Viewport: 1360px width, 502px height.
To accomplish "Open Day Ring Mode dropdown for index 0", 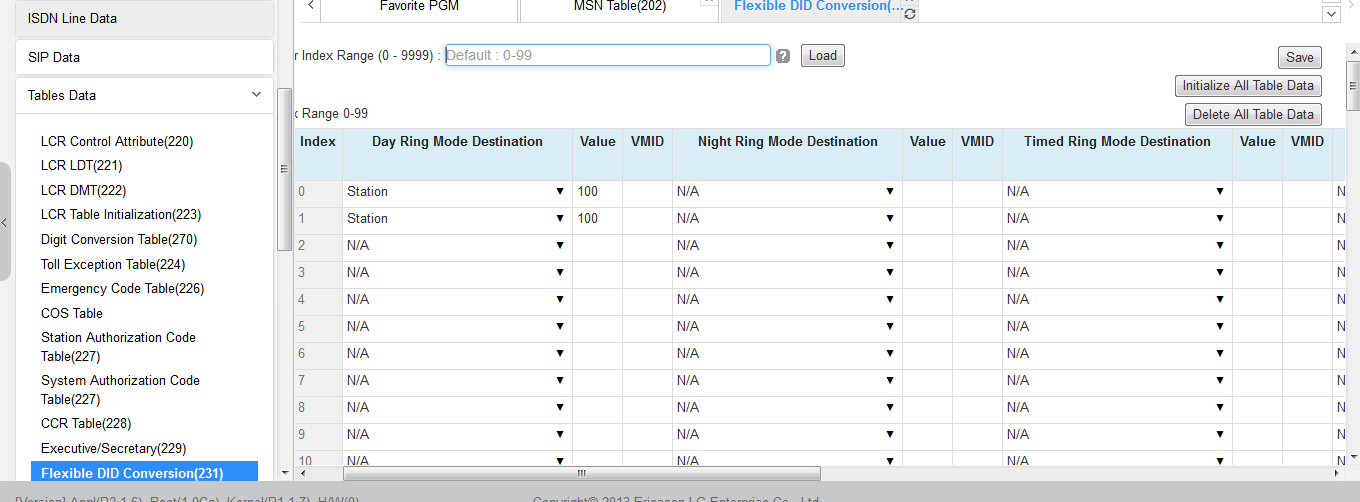I will (x=457, y=191).
